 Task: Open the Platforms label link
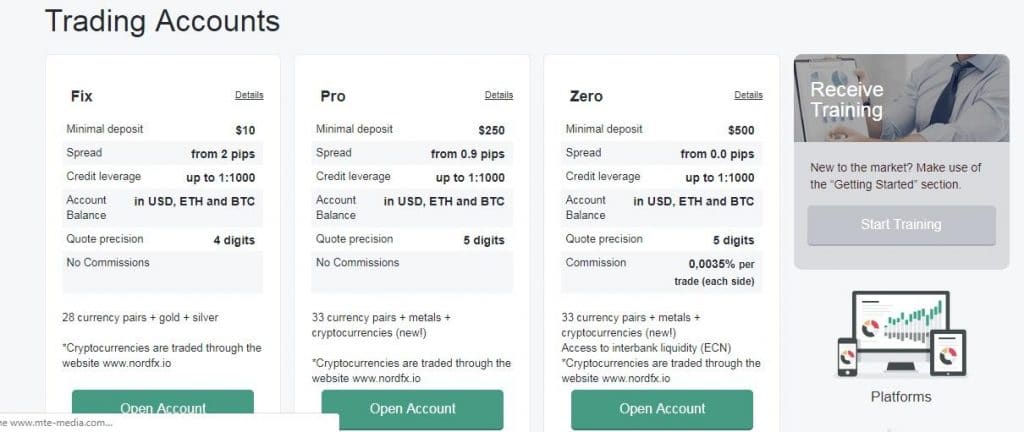point(900,397)
